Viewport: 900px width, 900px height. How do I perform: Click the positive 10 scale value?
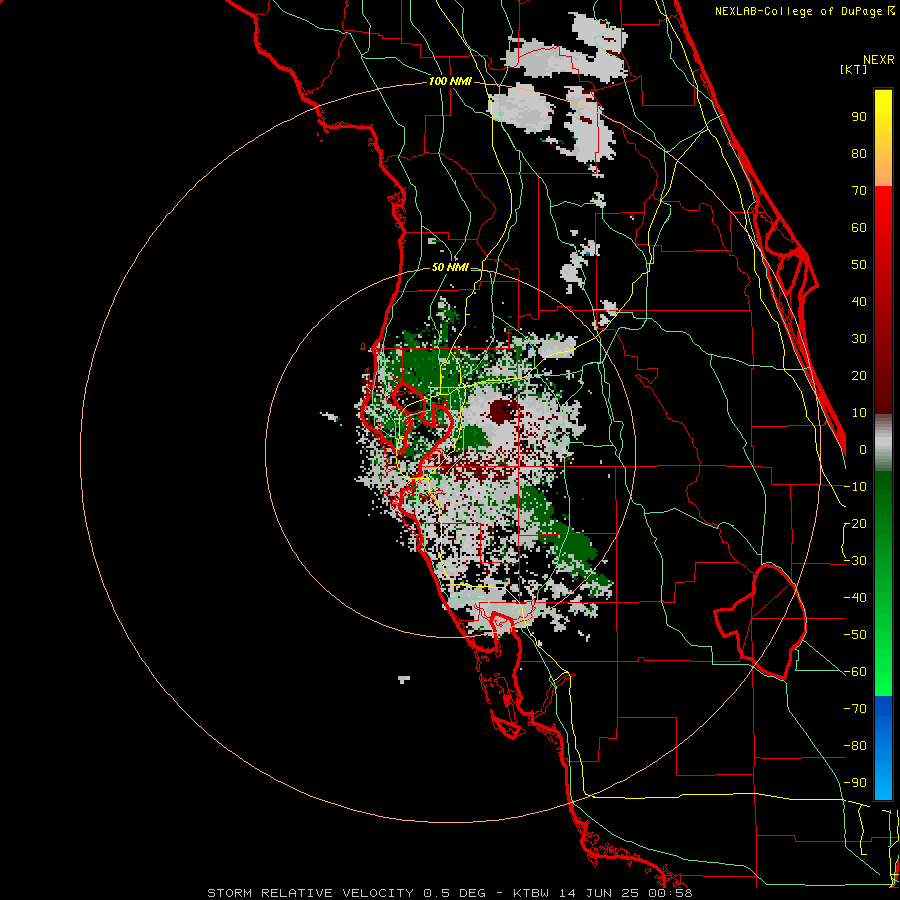859,413
